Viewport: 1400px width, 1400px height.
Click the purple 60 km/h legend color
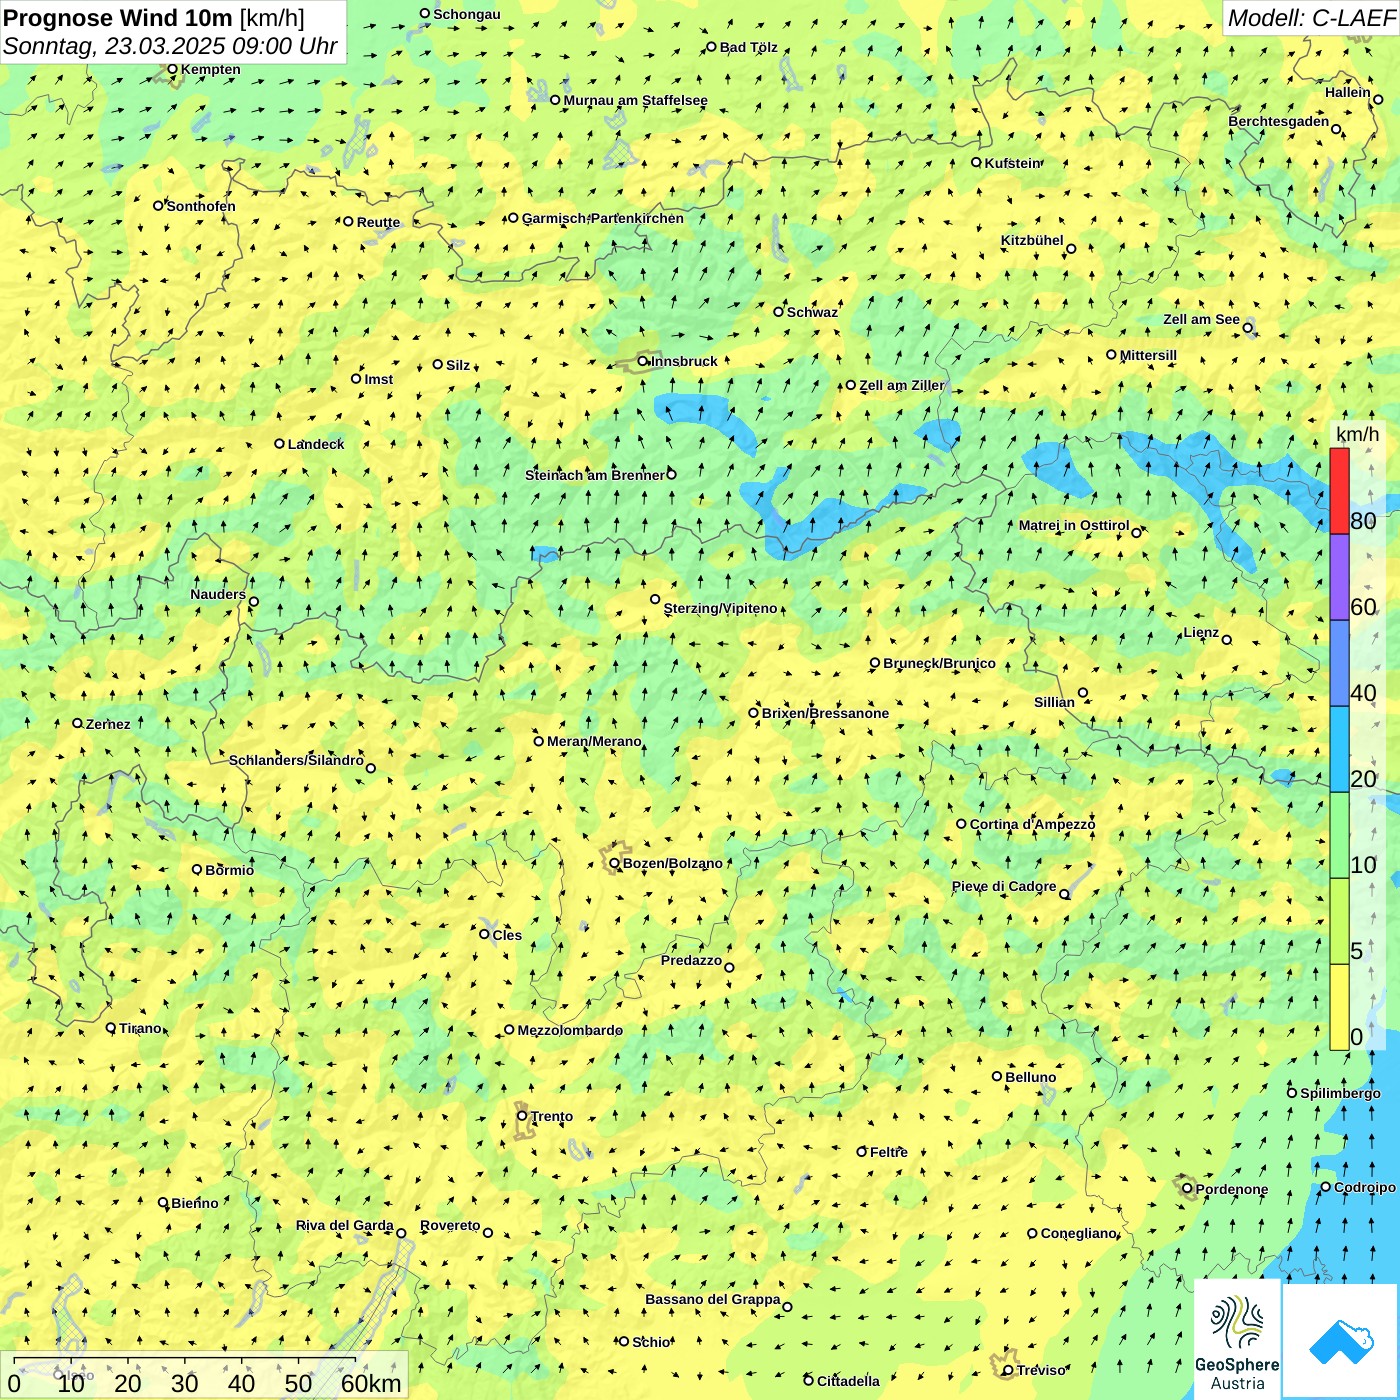pyautogui.click(x=1339, y=577)
